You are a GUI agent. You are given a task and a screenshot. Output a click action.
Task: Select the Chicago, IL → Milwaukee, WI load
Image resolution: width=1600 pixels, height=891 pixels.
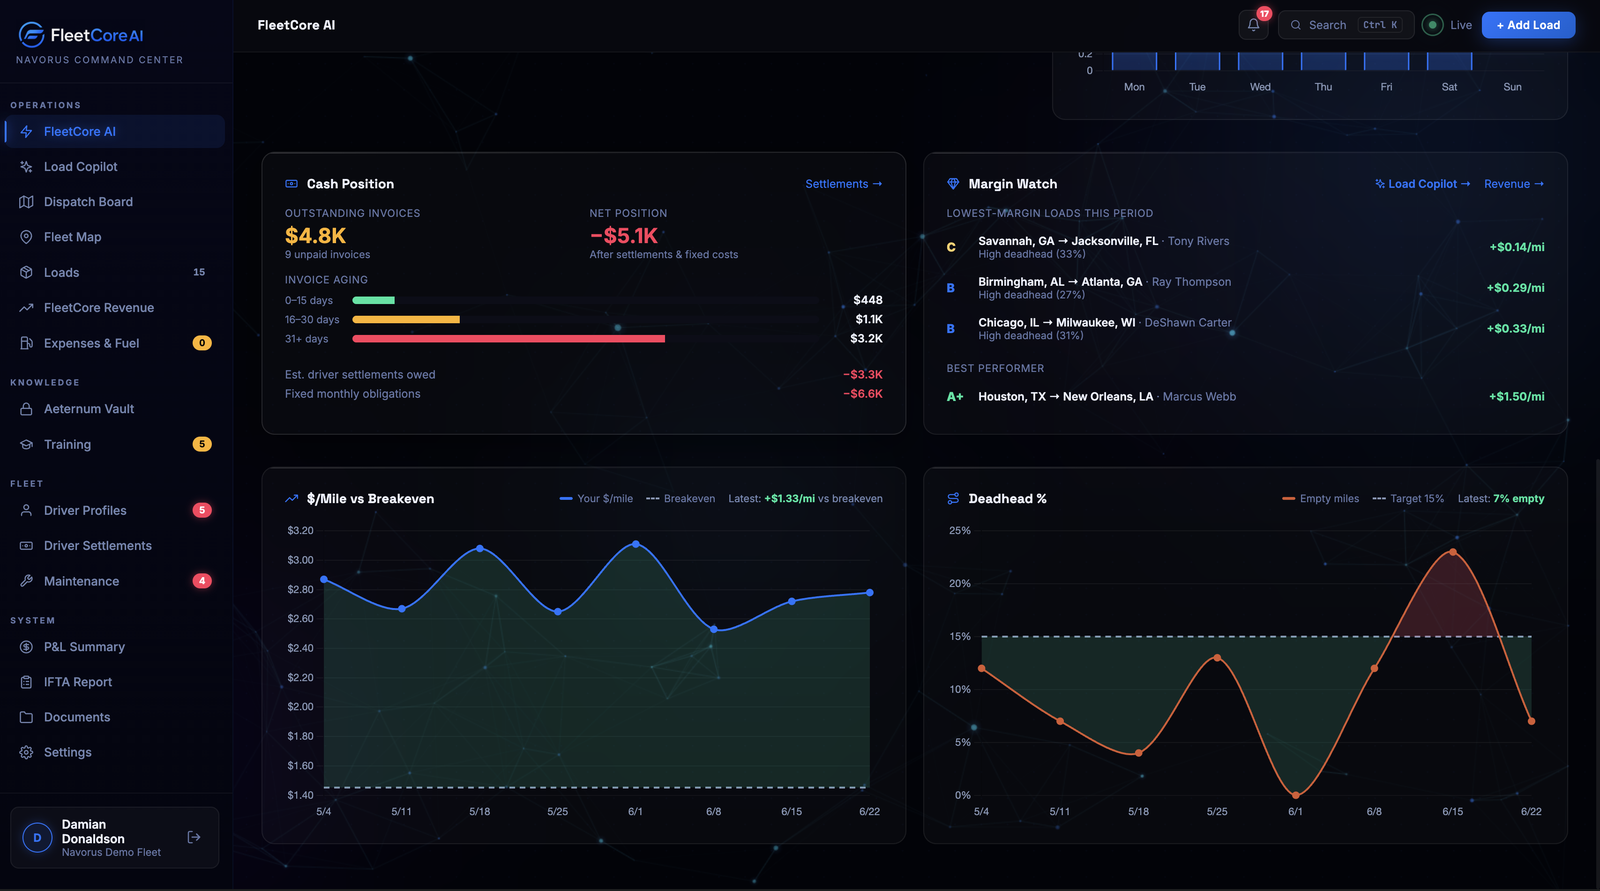point(1245,329)
